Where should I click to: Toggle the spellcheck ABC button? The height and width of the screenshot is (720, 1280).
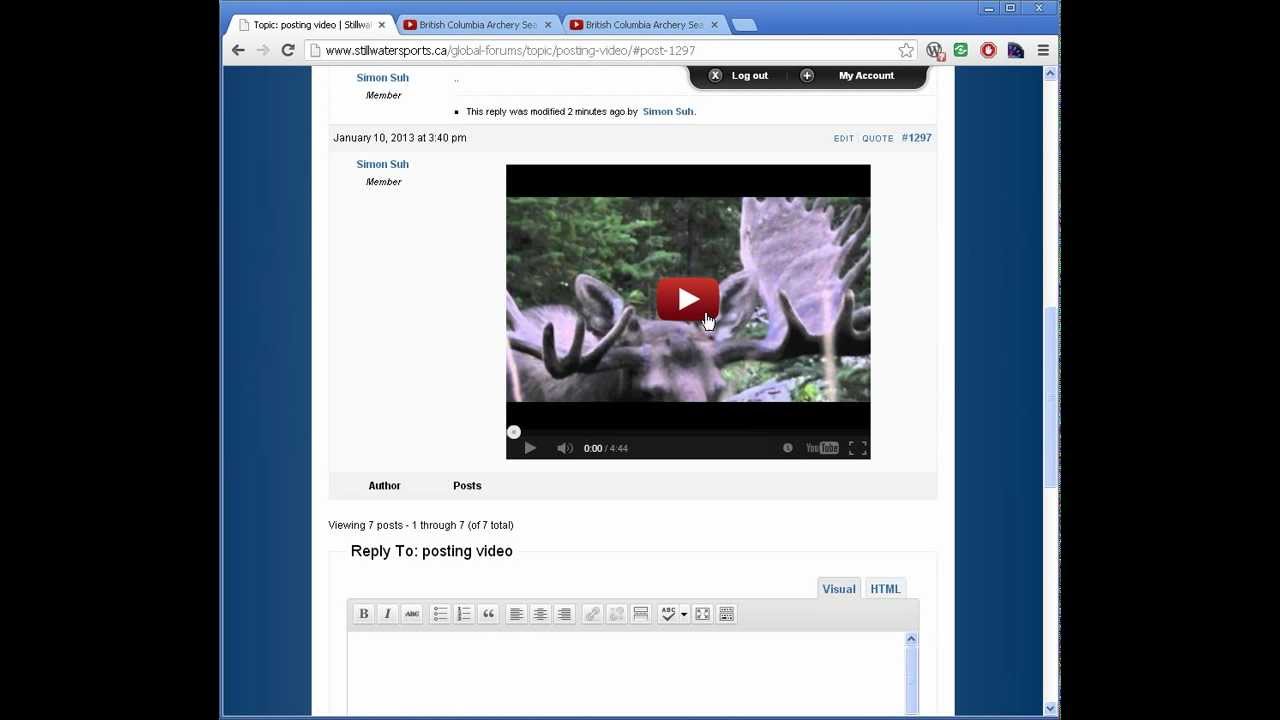coord(668,614)
